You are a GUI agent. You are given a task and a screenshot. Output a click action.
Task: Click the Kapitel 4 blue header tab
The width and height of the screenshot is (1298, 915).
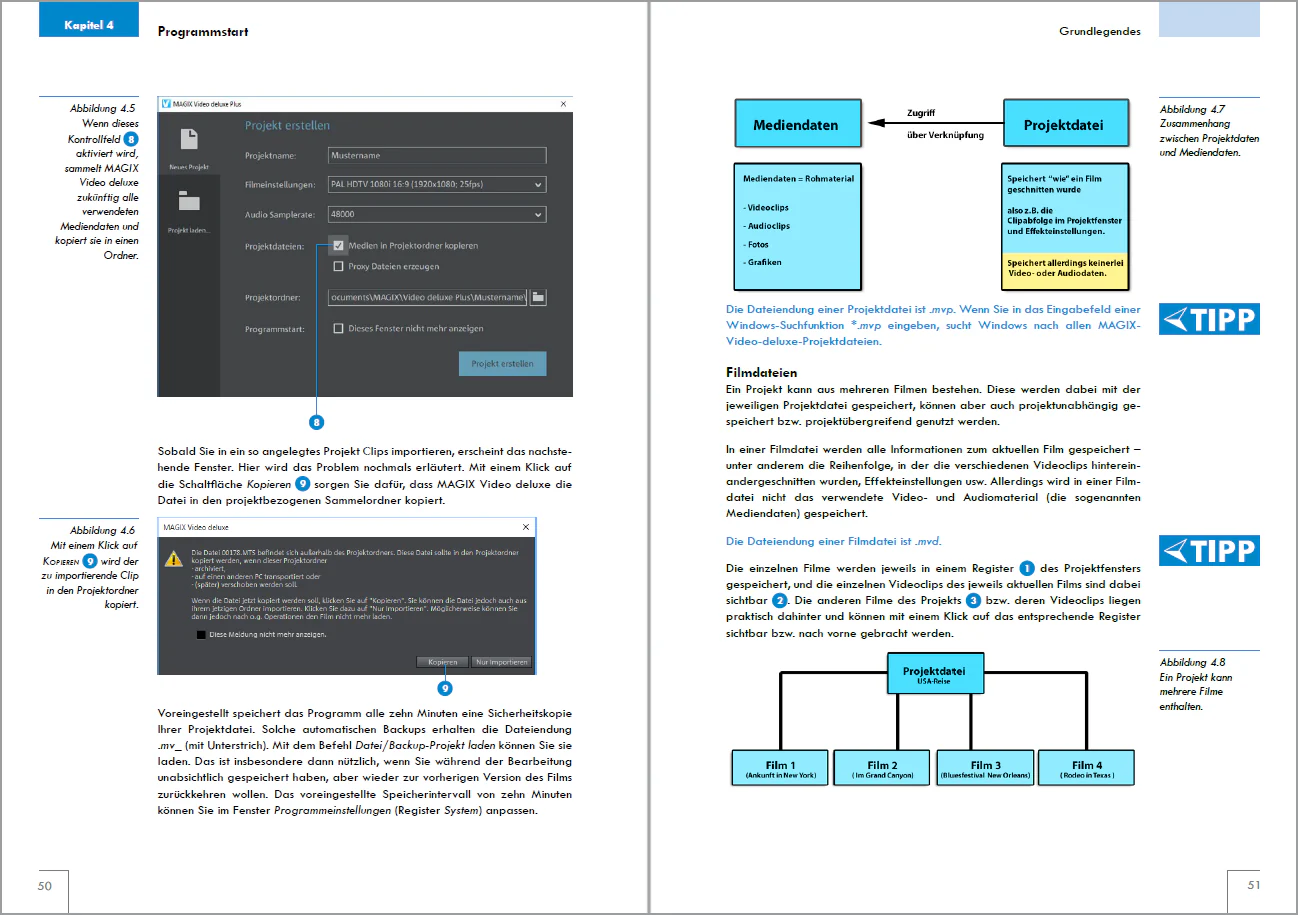88,25
